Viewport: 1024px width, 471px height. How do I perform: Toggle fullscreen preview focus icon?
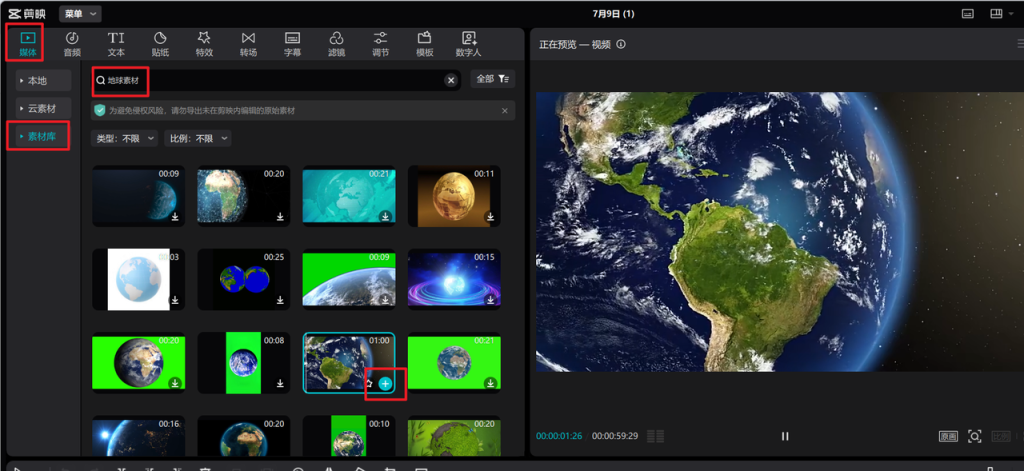point(974,437)
